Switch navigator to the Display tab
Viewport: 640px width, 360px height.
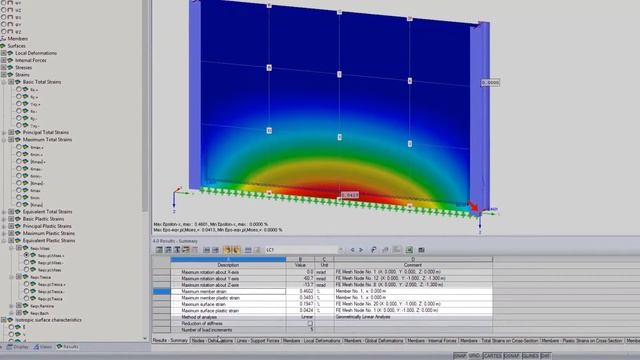pos(18,347)
